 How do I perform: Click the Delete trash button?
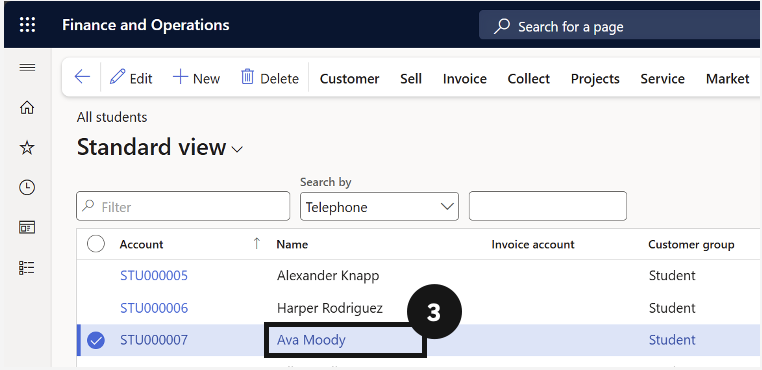pyautogui.click(x=270, y=78)
